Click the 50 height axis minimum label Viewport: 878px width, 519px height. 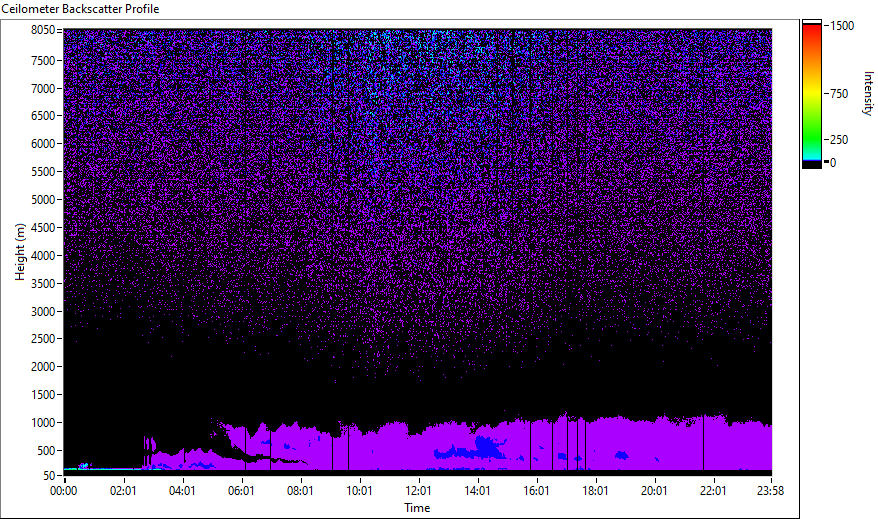pyautogui.click(x=49, y=476)
